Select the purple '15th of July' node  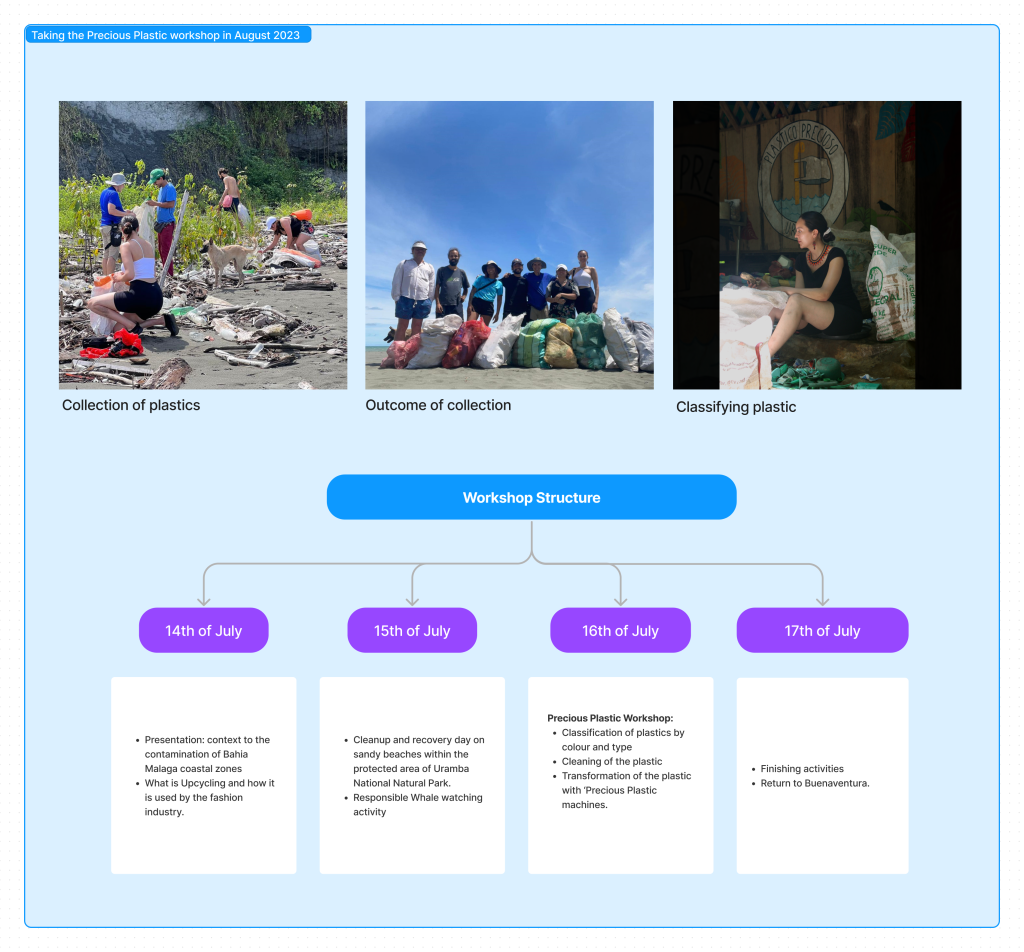coord(412,631)
